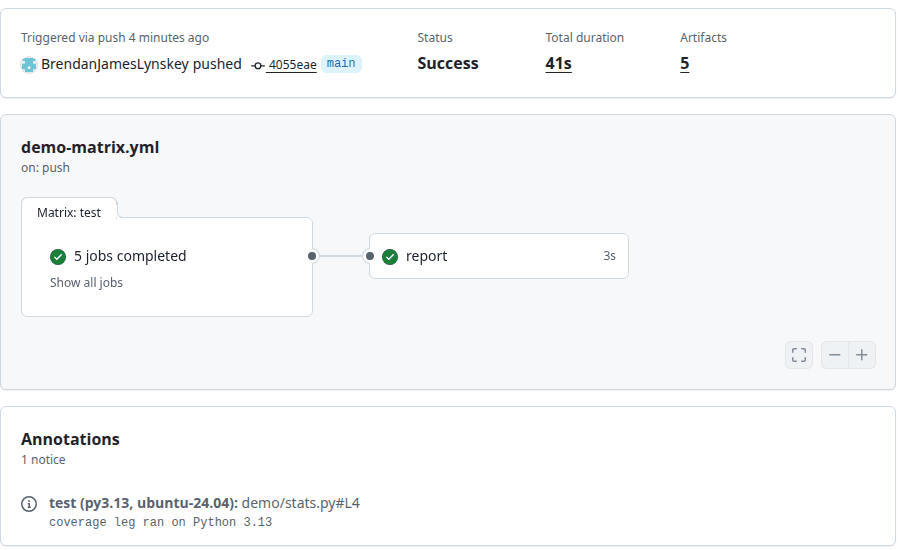
Task: Click the '5 jobs completed' text
Action: point(130,256)
